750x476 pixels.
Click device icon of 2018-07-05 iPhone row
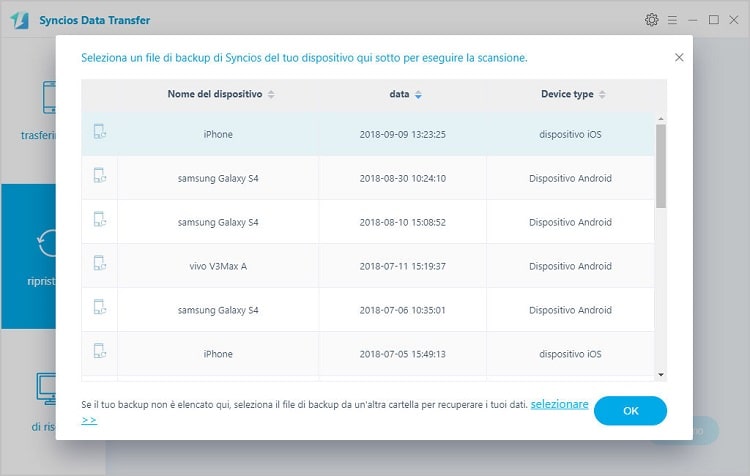point(99,351)
